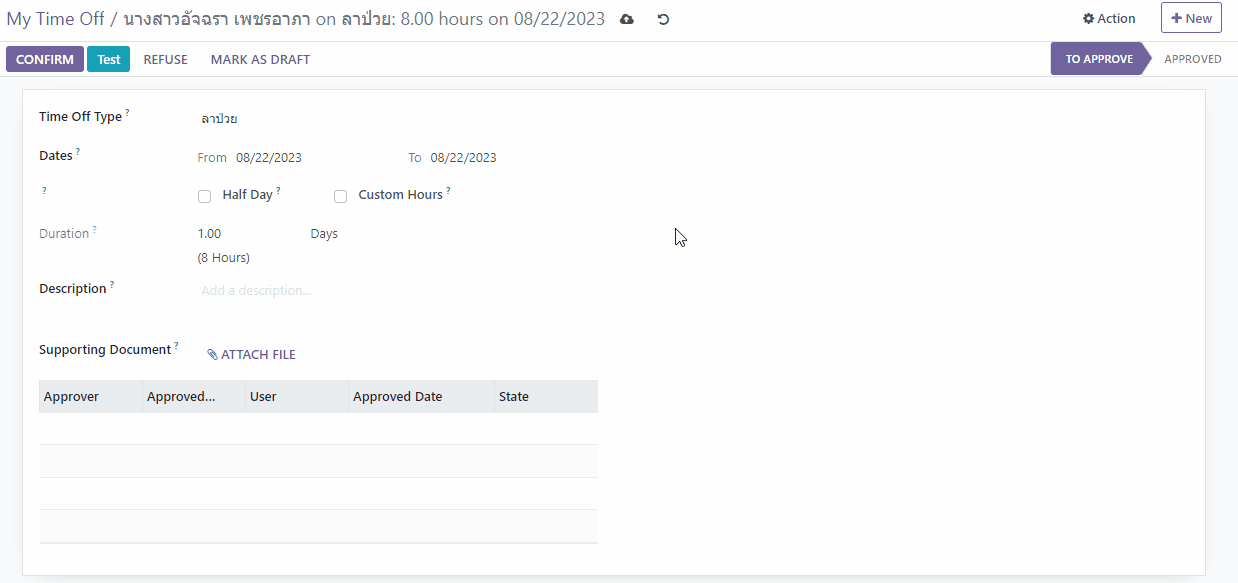This screenshot has width=1238, height=583.
Task: Click the discard changes undo icon
Action: click(663, 19)
